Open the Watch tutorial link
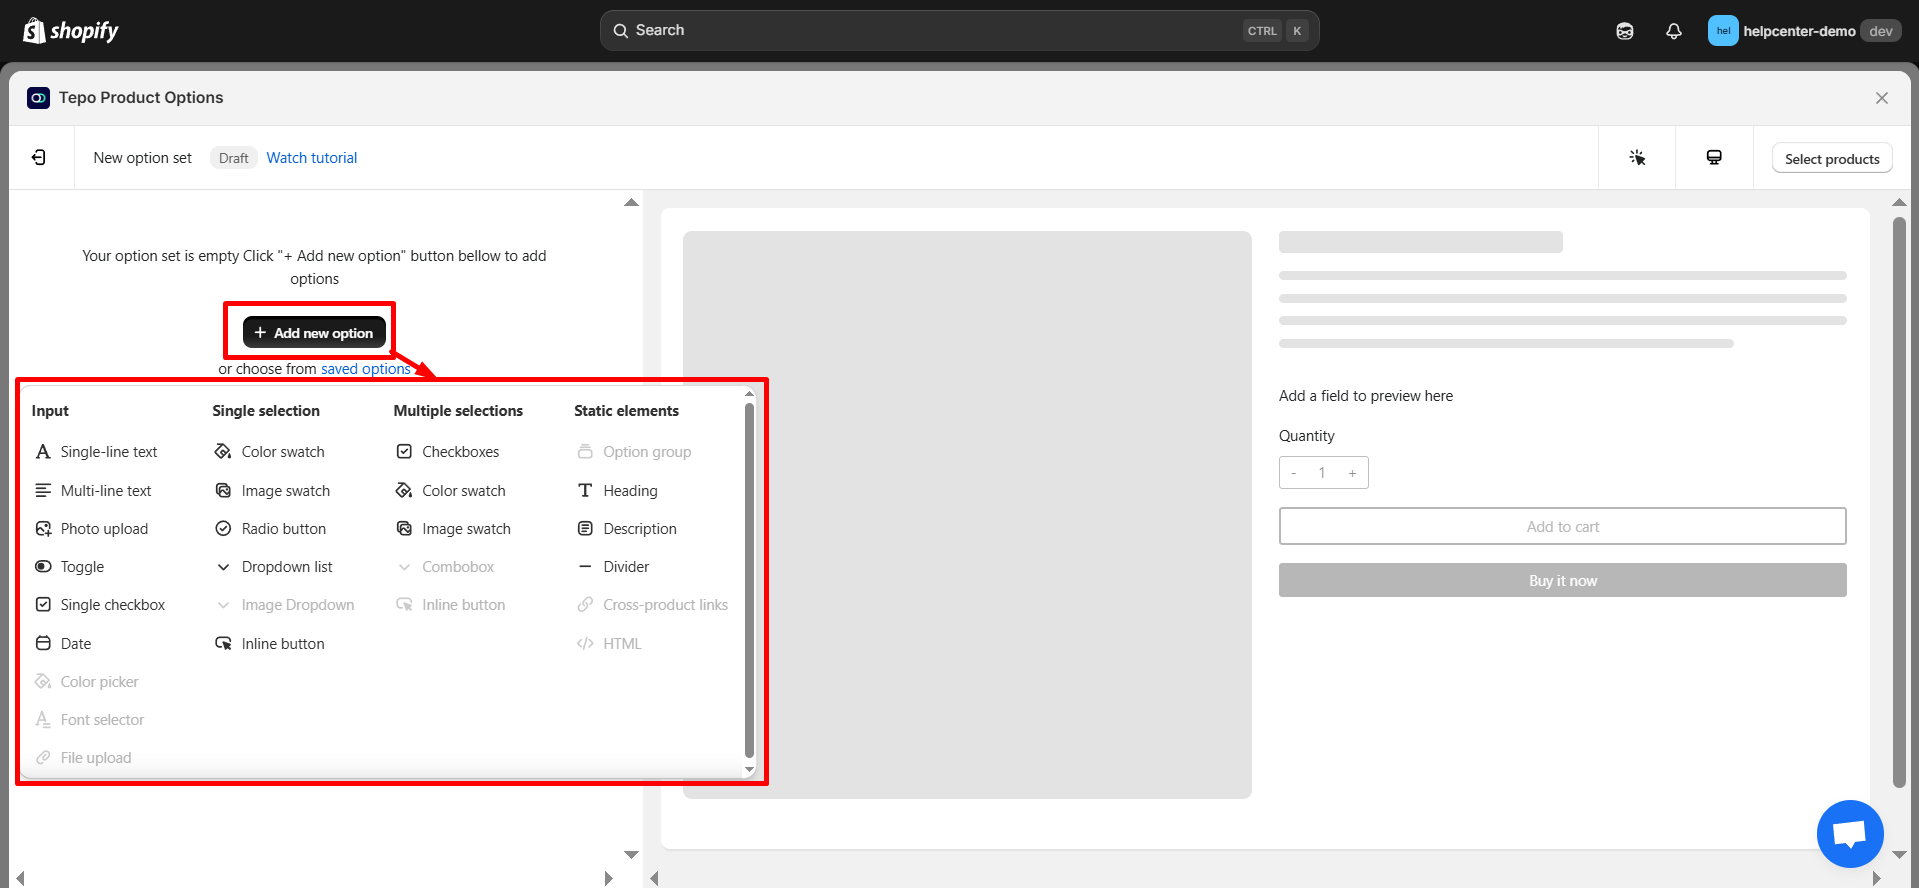Viewport: 1919px width, 888px height. [x=312, y=158]
